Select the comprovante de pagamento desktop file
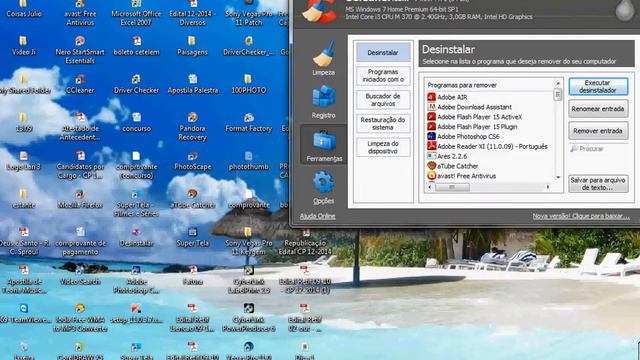Screen dimensions: 640x360 (80, 241)
